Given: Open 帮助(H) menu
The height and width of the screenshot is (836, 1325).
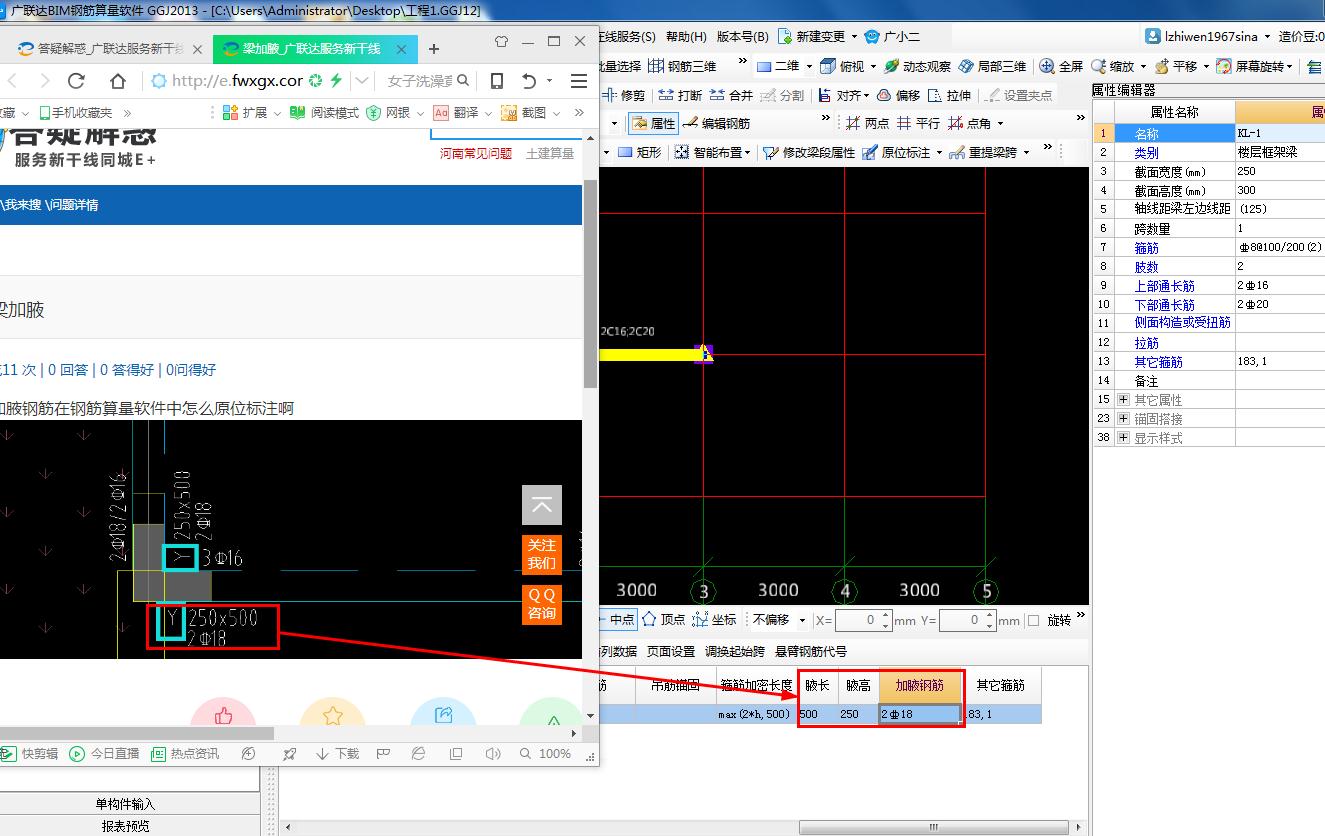Looking at the screenshot, I should pyautogui.click(x=685, y=37).
